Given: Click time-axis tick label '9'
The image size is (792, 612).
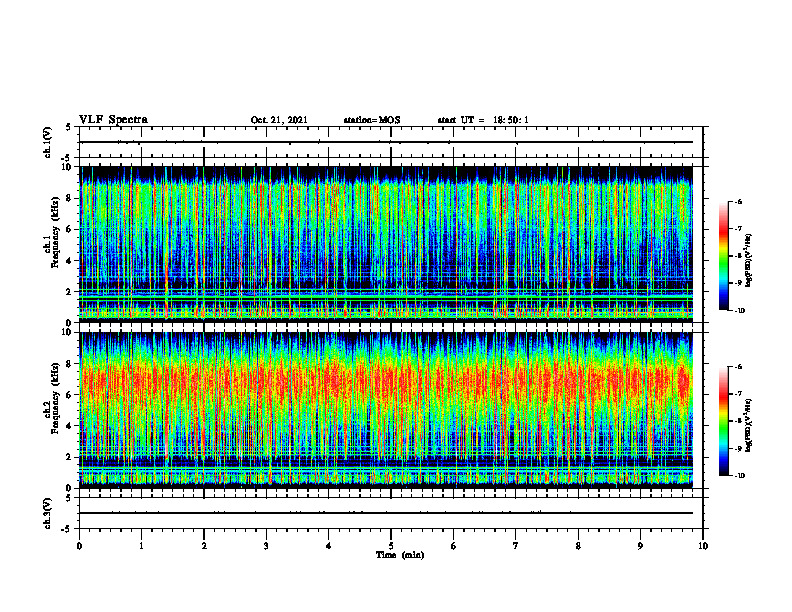Looking at the screenshot, I should pos(640,546).
